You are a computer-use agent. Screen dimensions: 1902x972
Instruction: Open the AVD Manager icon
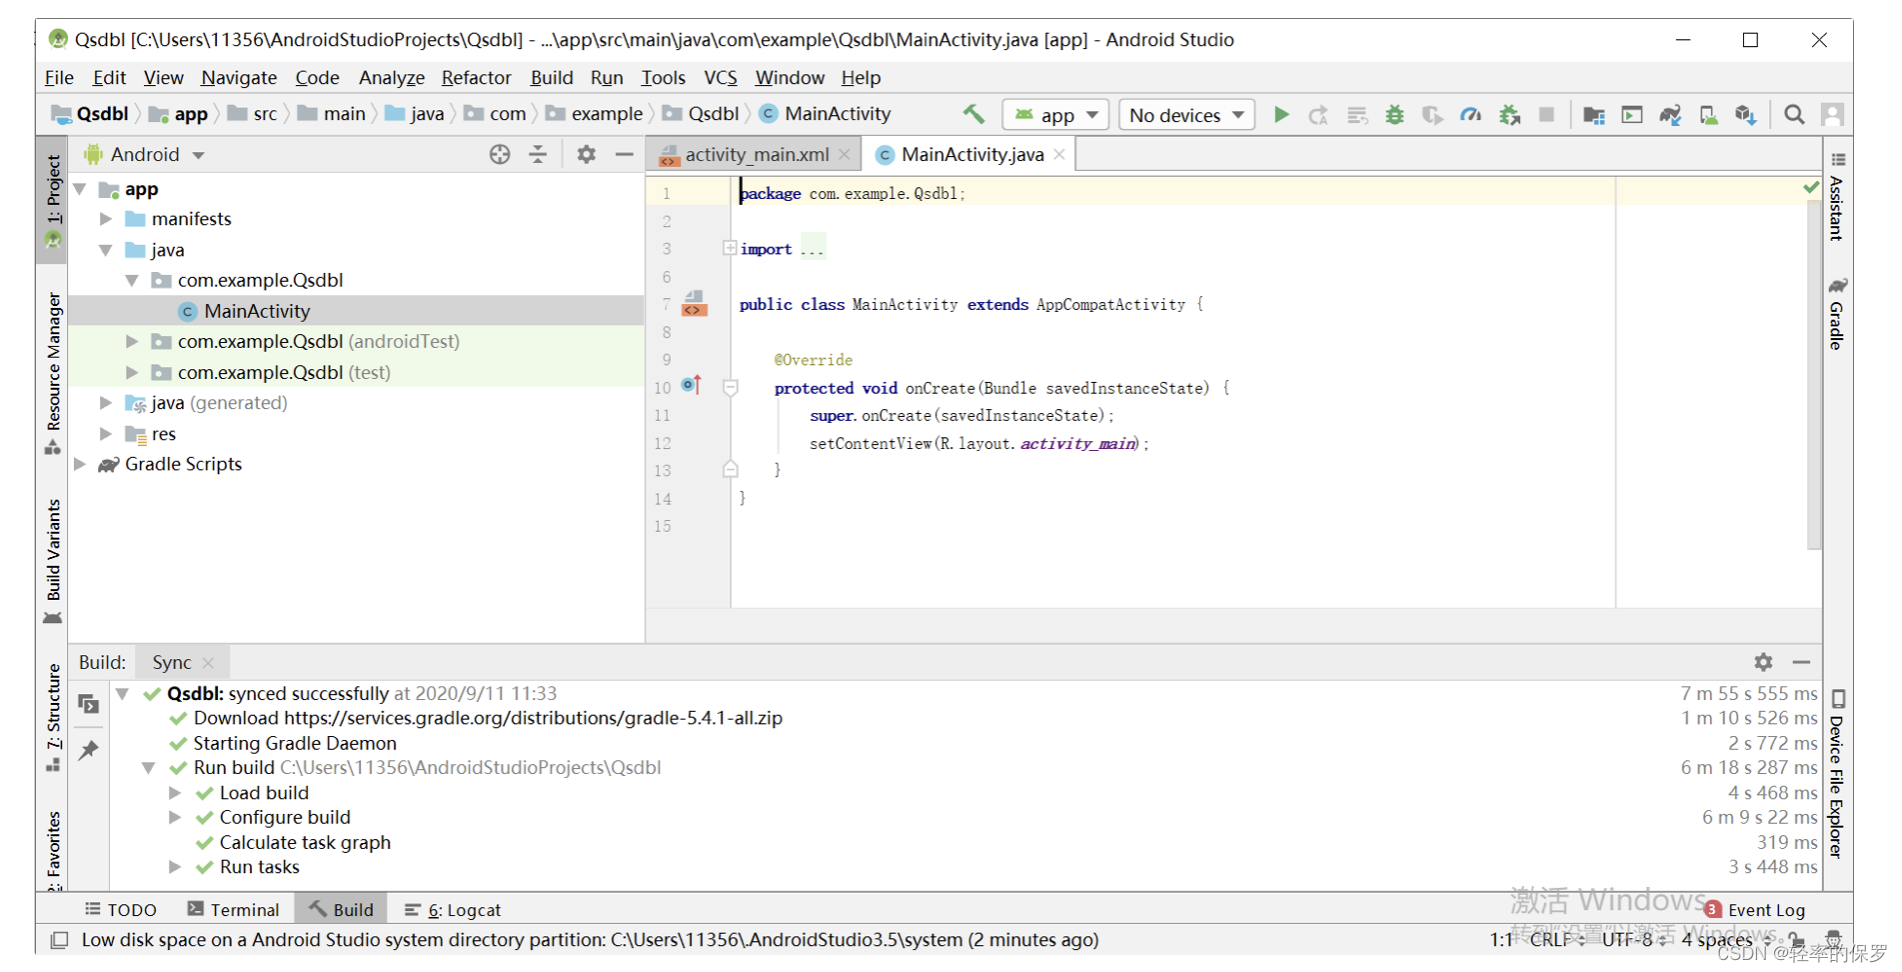click(1708, 114)
